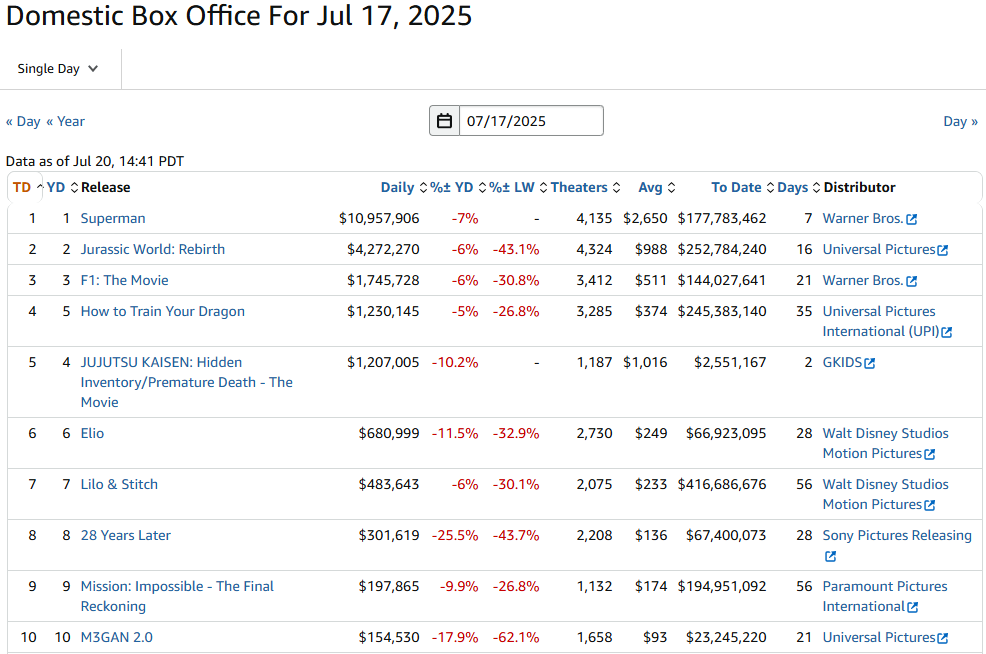The height and width of the screenshot is (654, 986).
Task: Open Sony Pictures Releasing distributor link
Action: pyautogui.click(x=897, y=535)
